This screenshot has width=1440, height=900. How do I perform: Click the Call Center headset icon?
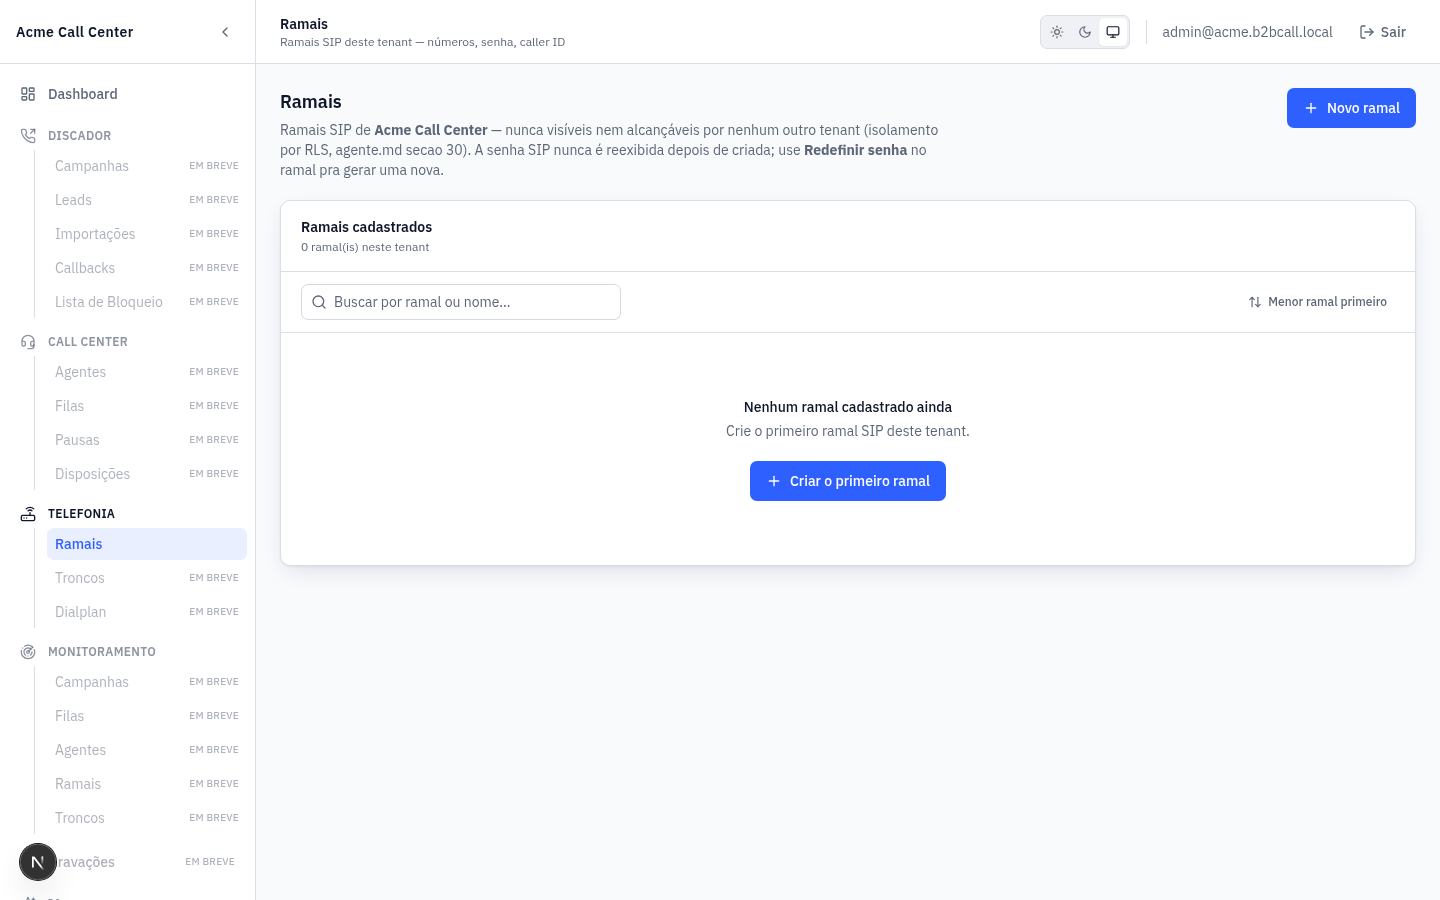pyautogui.click(x=28, y=342)
